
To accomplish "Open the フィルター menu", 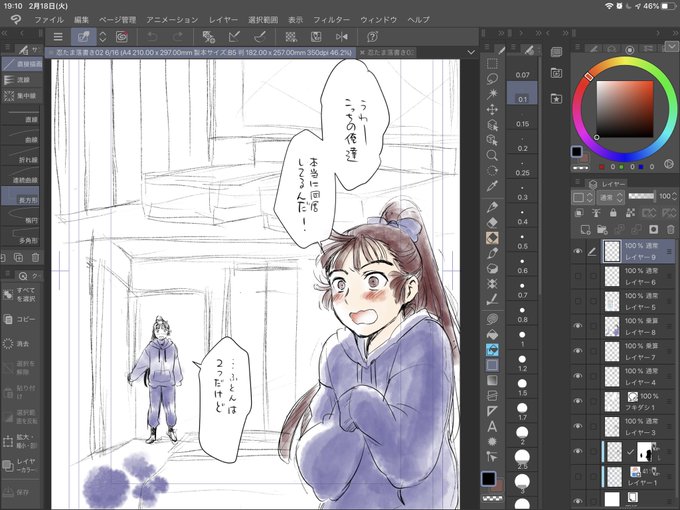I will tap(331, 20).
